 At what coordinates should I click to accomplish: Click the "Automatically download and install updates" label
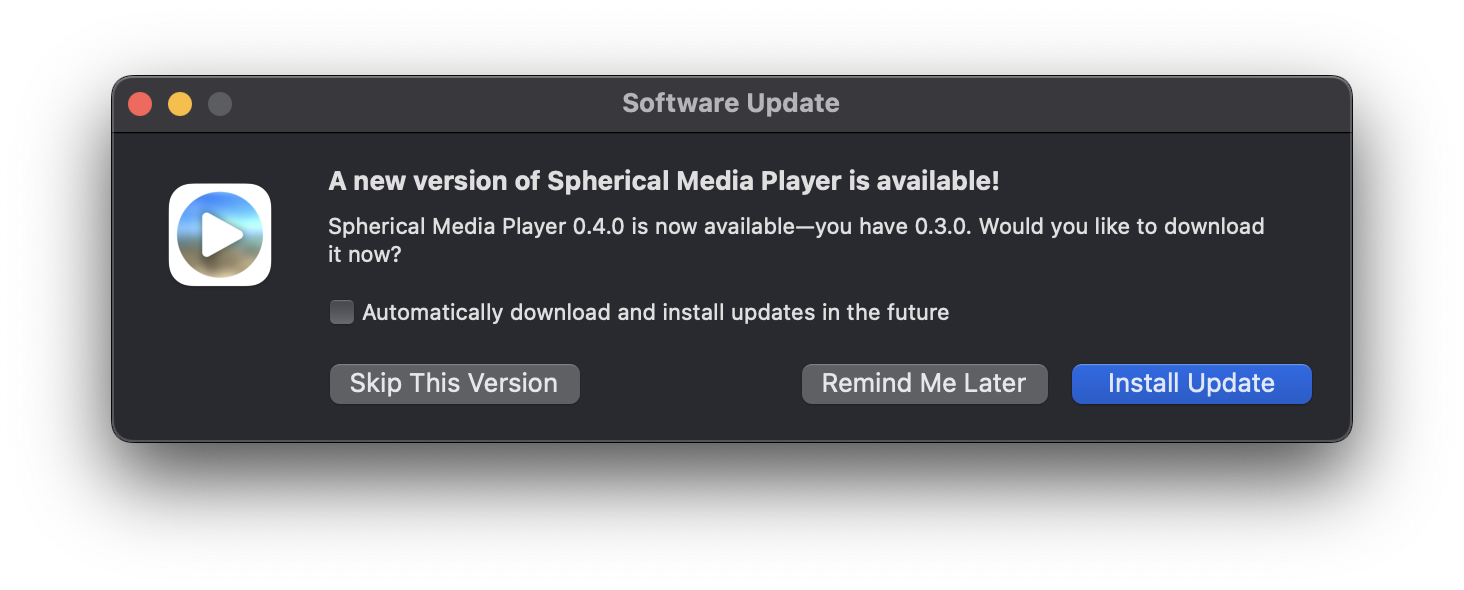[x=655, y=313]
